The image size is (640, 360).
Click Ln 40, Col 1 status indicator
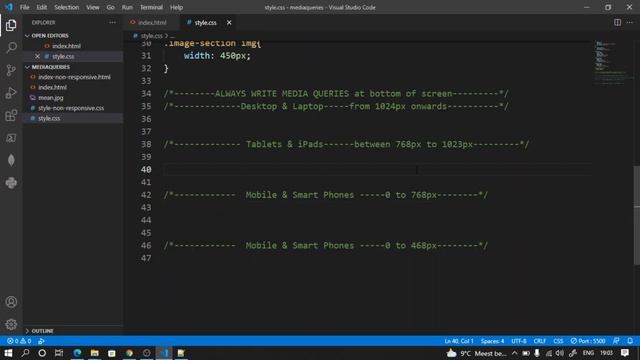(459, 341)
